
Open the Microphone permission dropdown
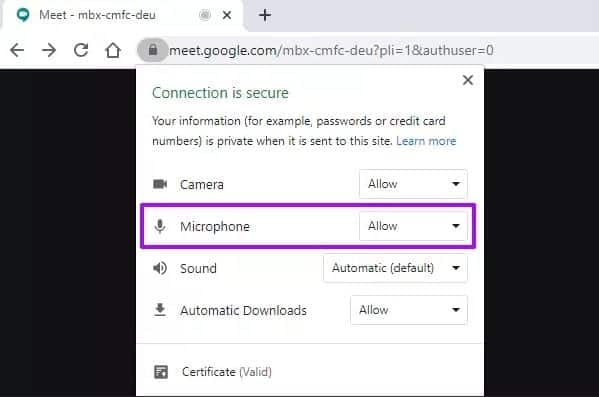click(413, 226)
